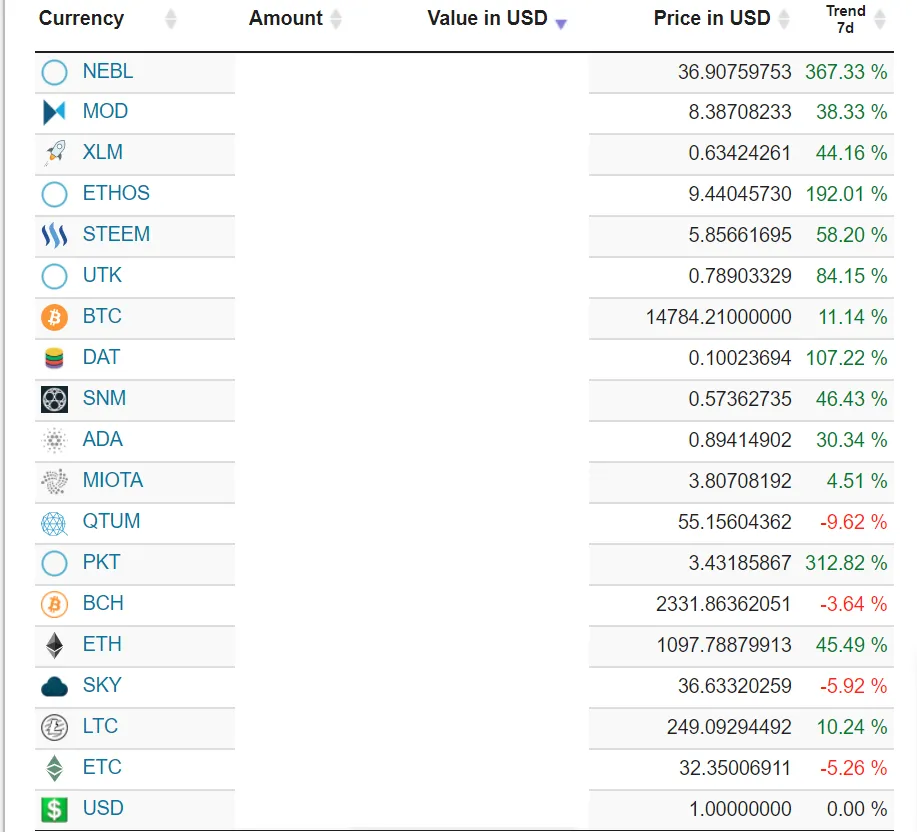Image resolution: width=917 pixels, height=832 pixels.
Task: Open the BCH currency link
Action: (104, 603)
